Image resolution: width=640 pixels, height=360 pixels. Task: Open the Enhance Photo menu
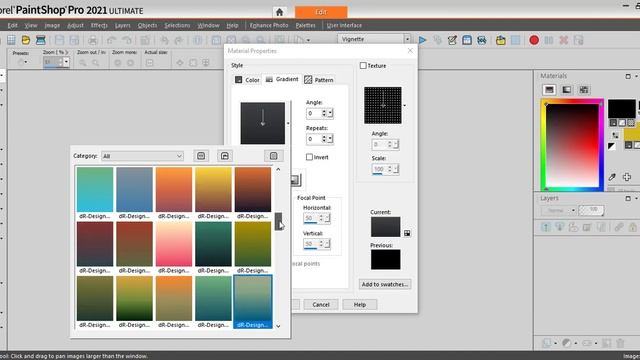click(x=269, y=25)
